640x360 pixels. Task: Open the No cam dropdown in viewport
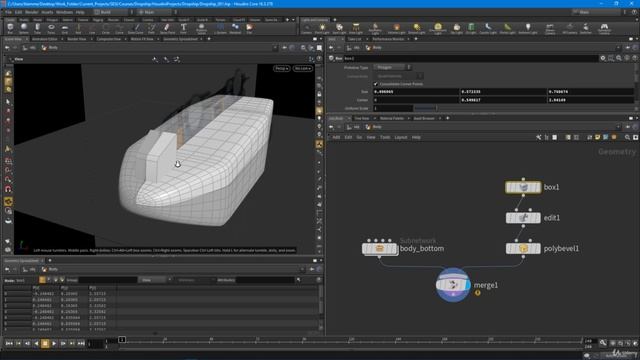click(x=302, y=69)
